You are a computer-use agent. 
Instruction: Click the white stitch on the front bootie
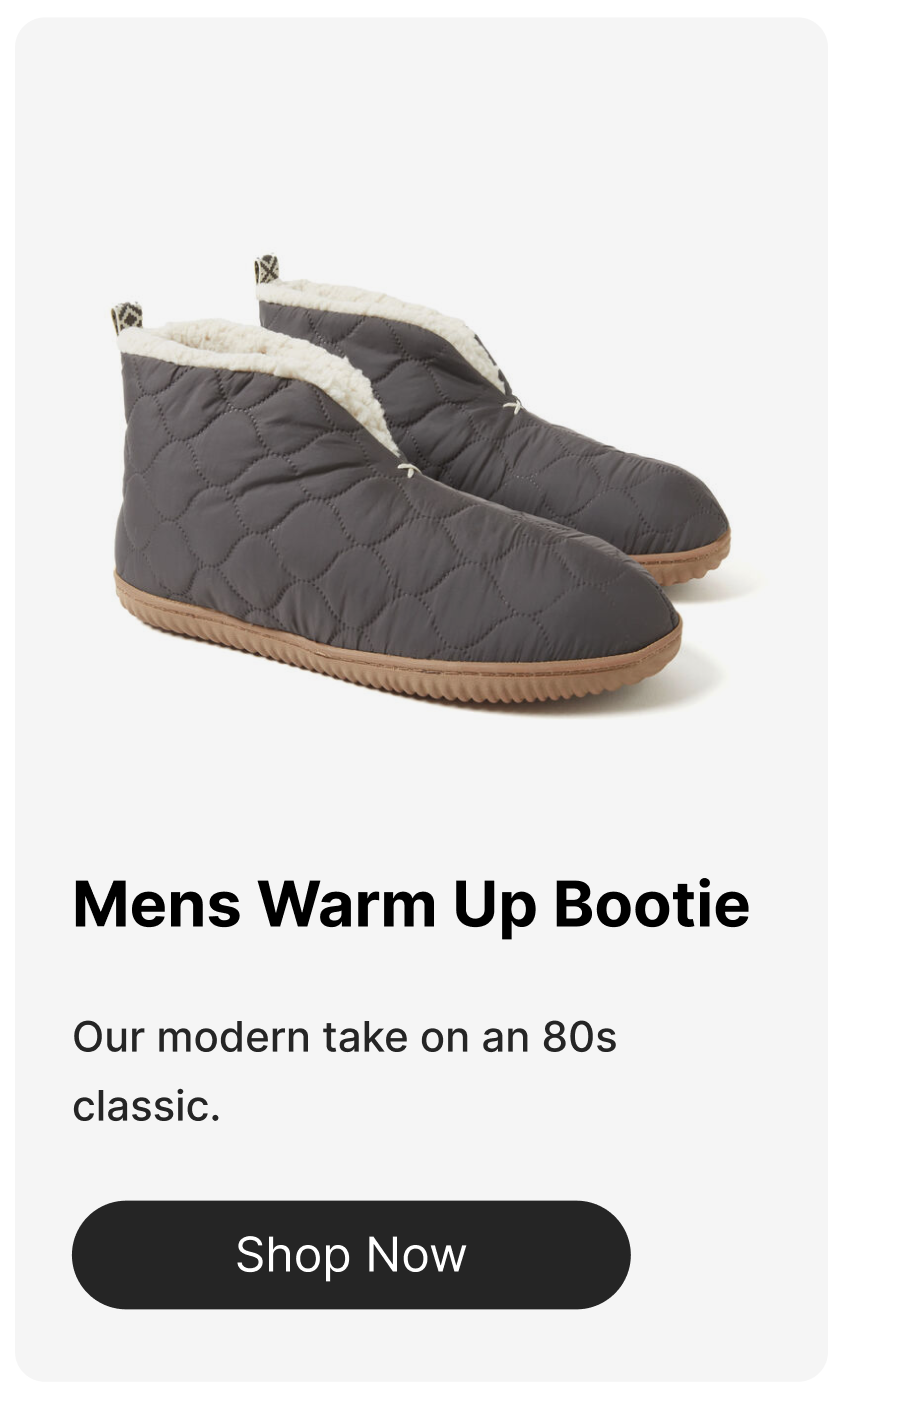[x=407, y=468]
